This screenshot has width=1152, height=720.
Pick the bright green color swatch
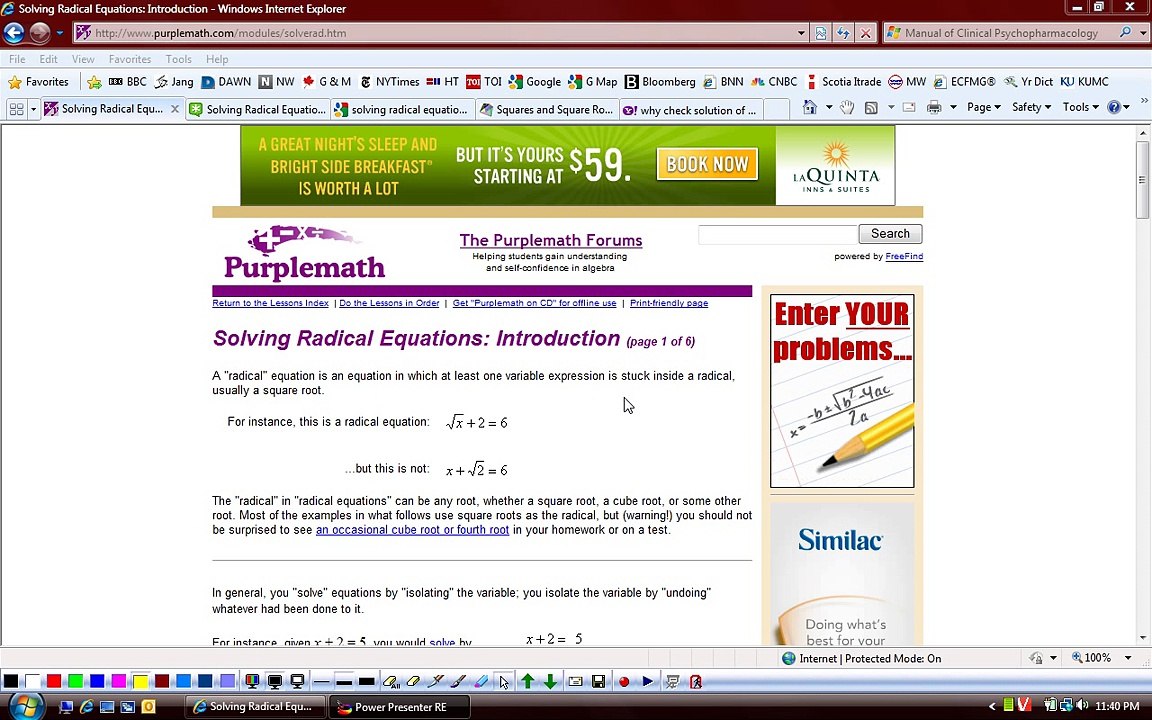click(x=75, y=681)
